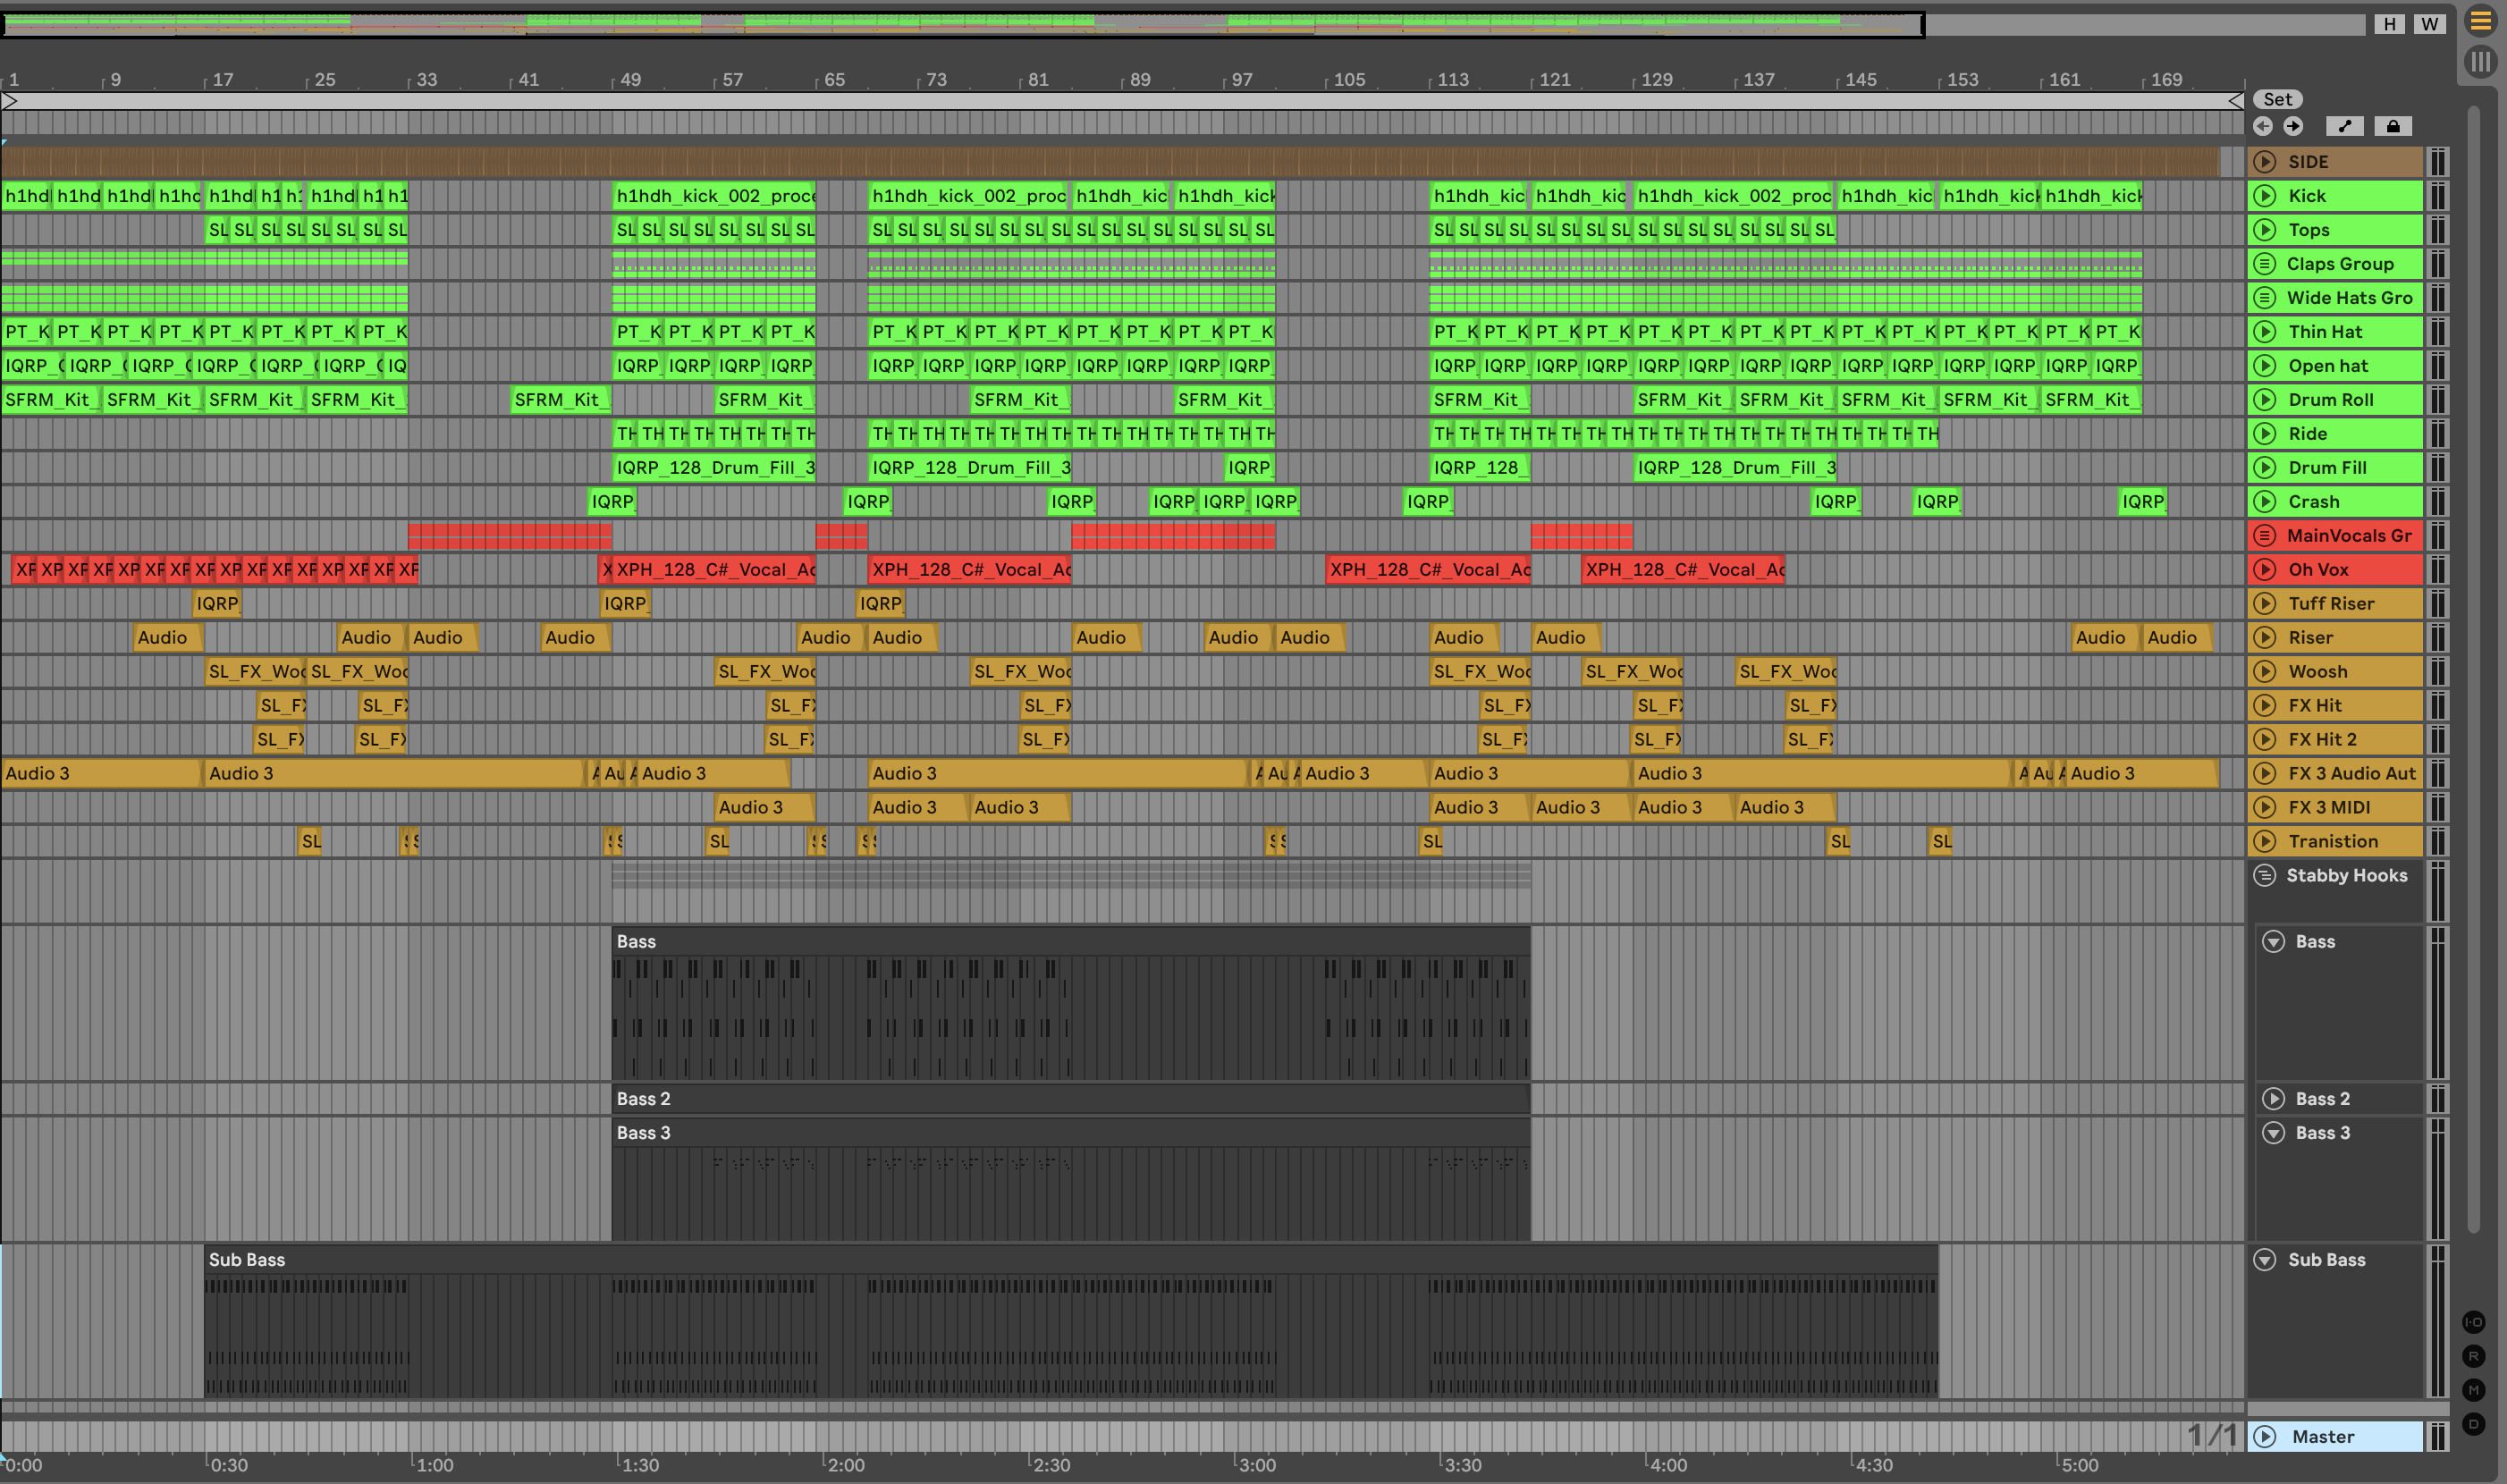
Task: Collapse the Sub Bass track
Action: (x=2265, y=1260)
